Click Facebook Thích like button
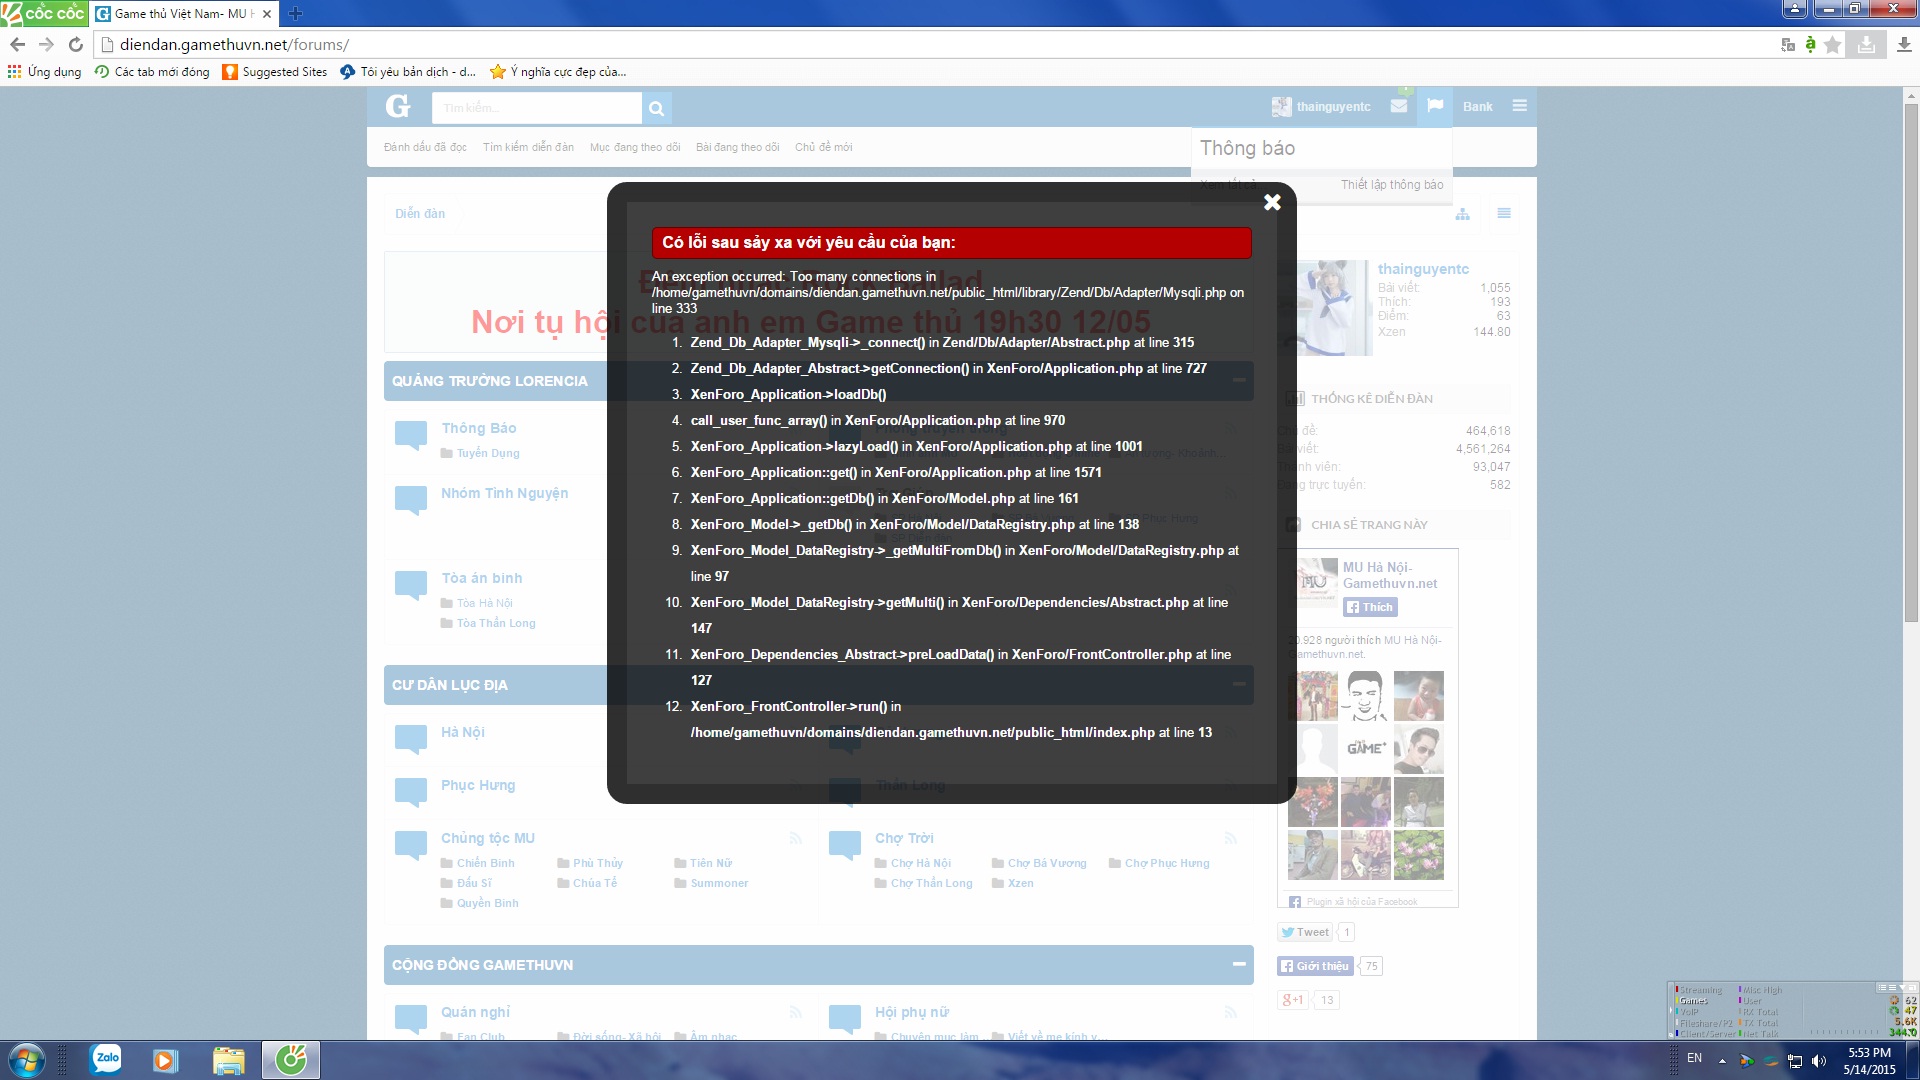1920x1080 pixels. click(x=1370, y=607)
